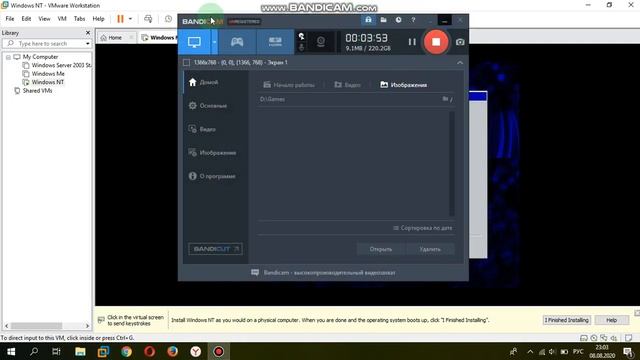The width and height of the screenshot is (640, 360).
Task: Open Firefox from the taskbar
Action: pyautogui.click(x=172, y=351)
